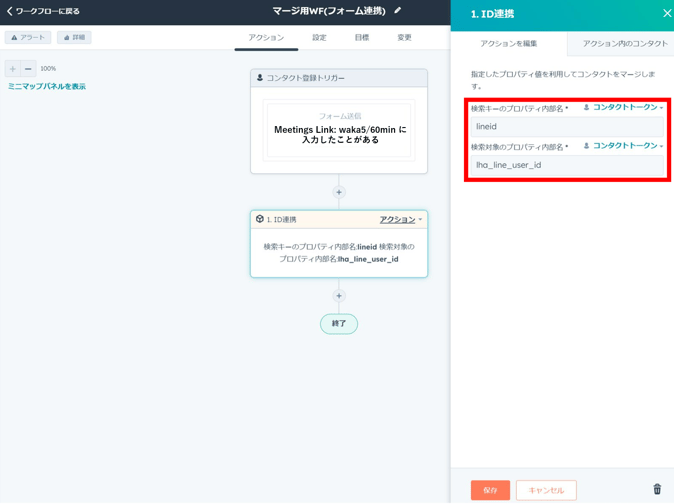Zoom in with the plus button

(13, 69)
